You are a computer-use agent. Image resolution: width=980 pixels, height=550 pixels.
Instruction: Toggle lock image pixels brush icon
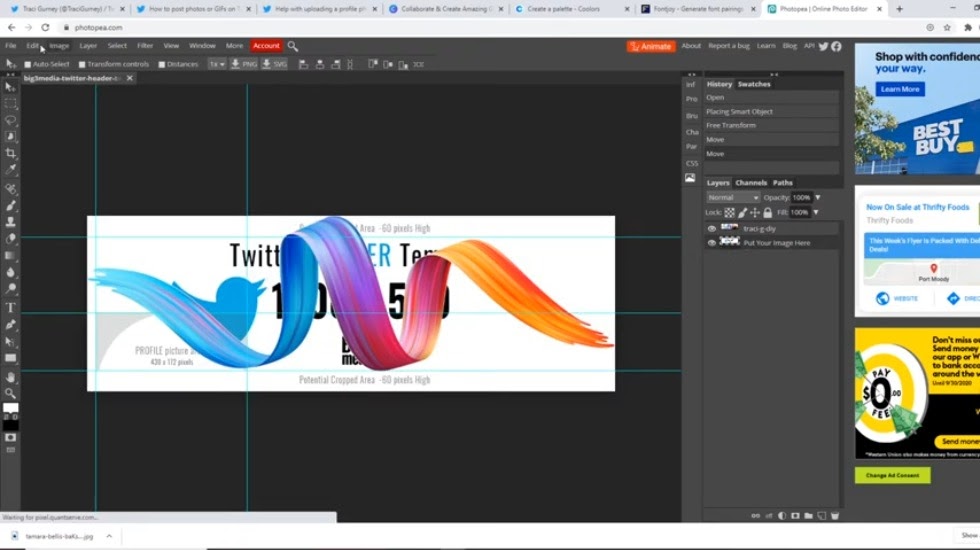tap(742, 212)
